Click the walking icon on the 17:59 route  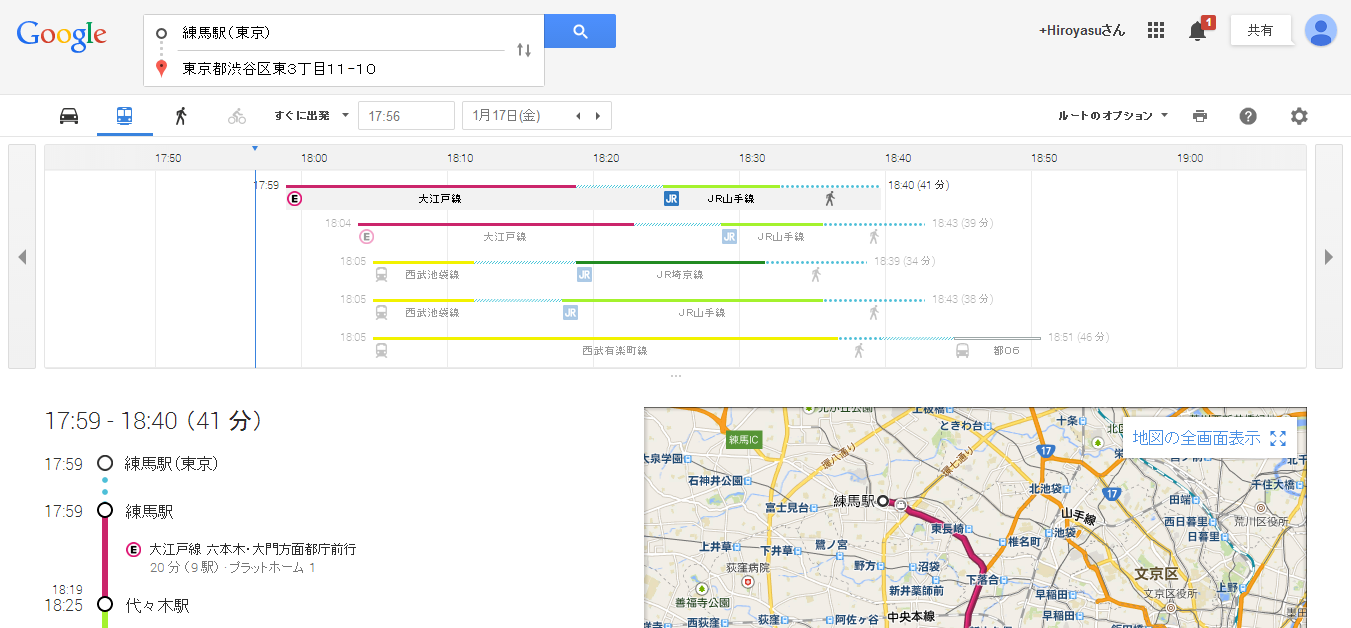[829, 199]
